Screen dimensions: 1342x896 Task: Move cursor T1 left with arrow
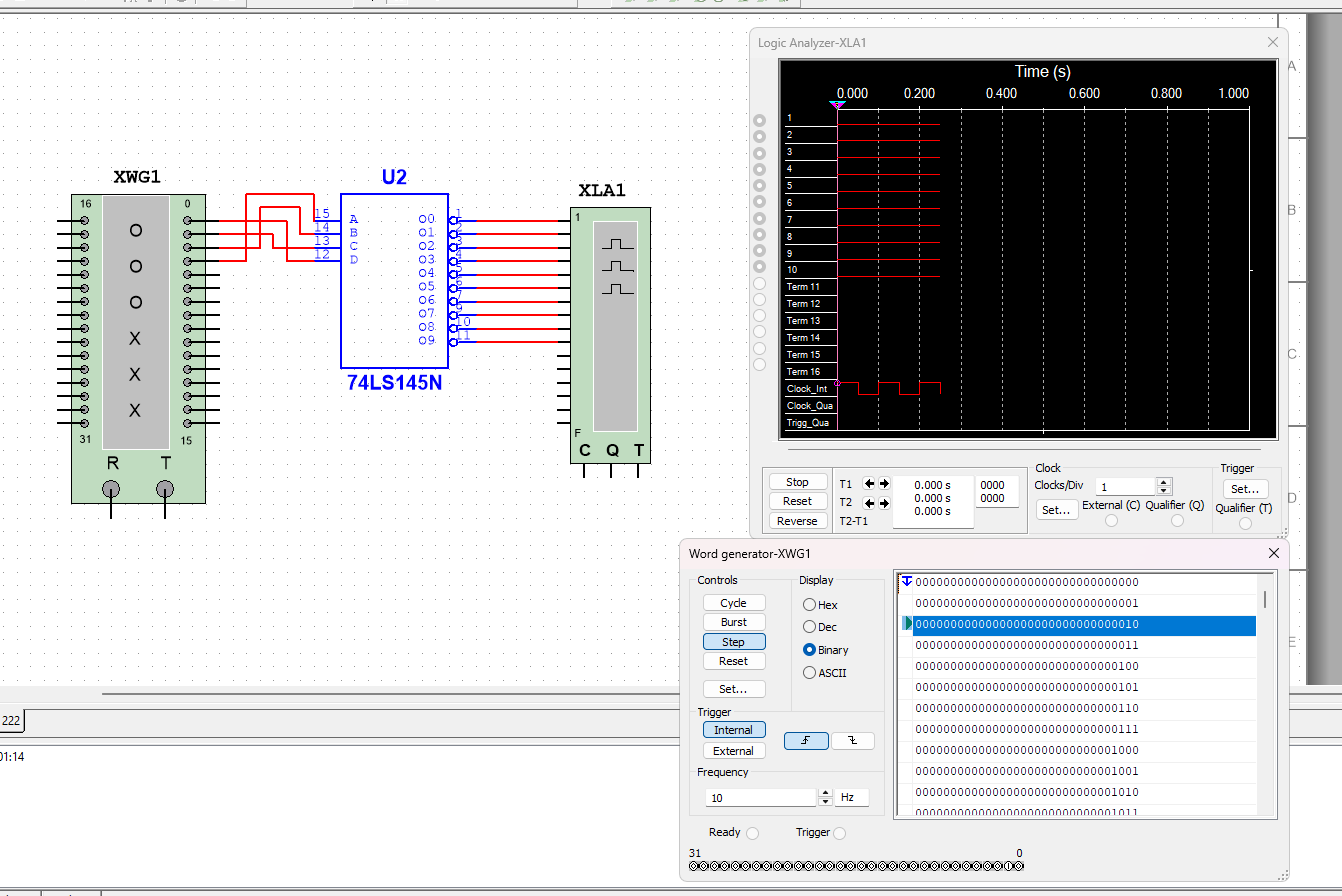tap(869, 484)
